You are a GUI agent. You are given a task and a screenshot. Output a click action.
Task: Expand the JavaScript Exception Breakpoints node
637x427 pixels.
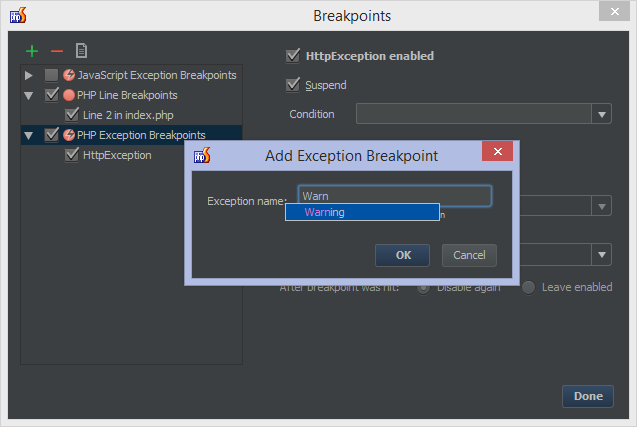[28, 75]
